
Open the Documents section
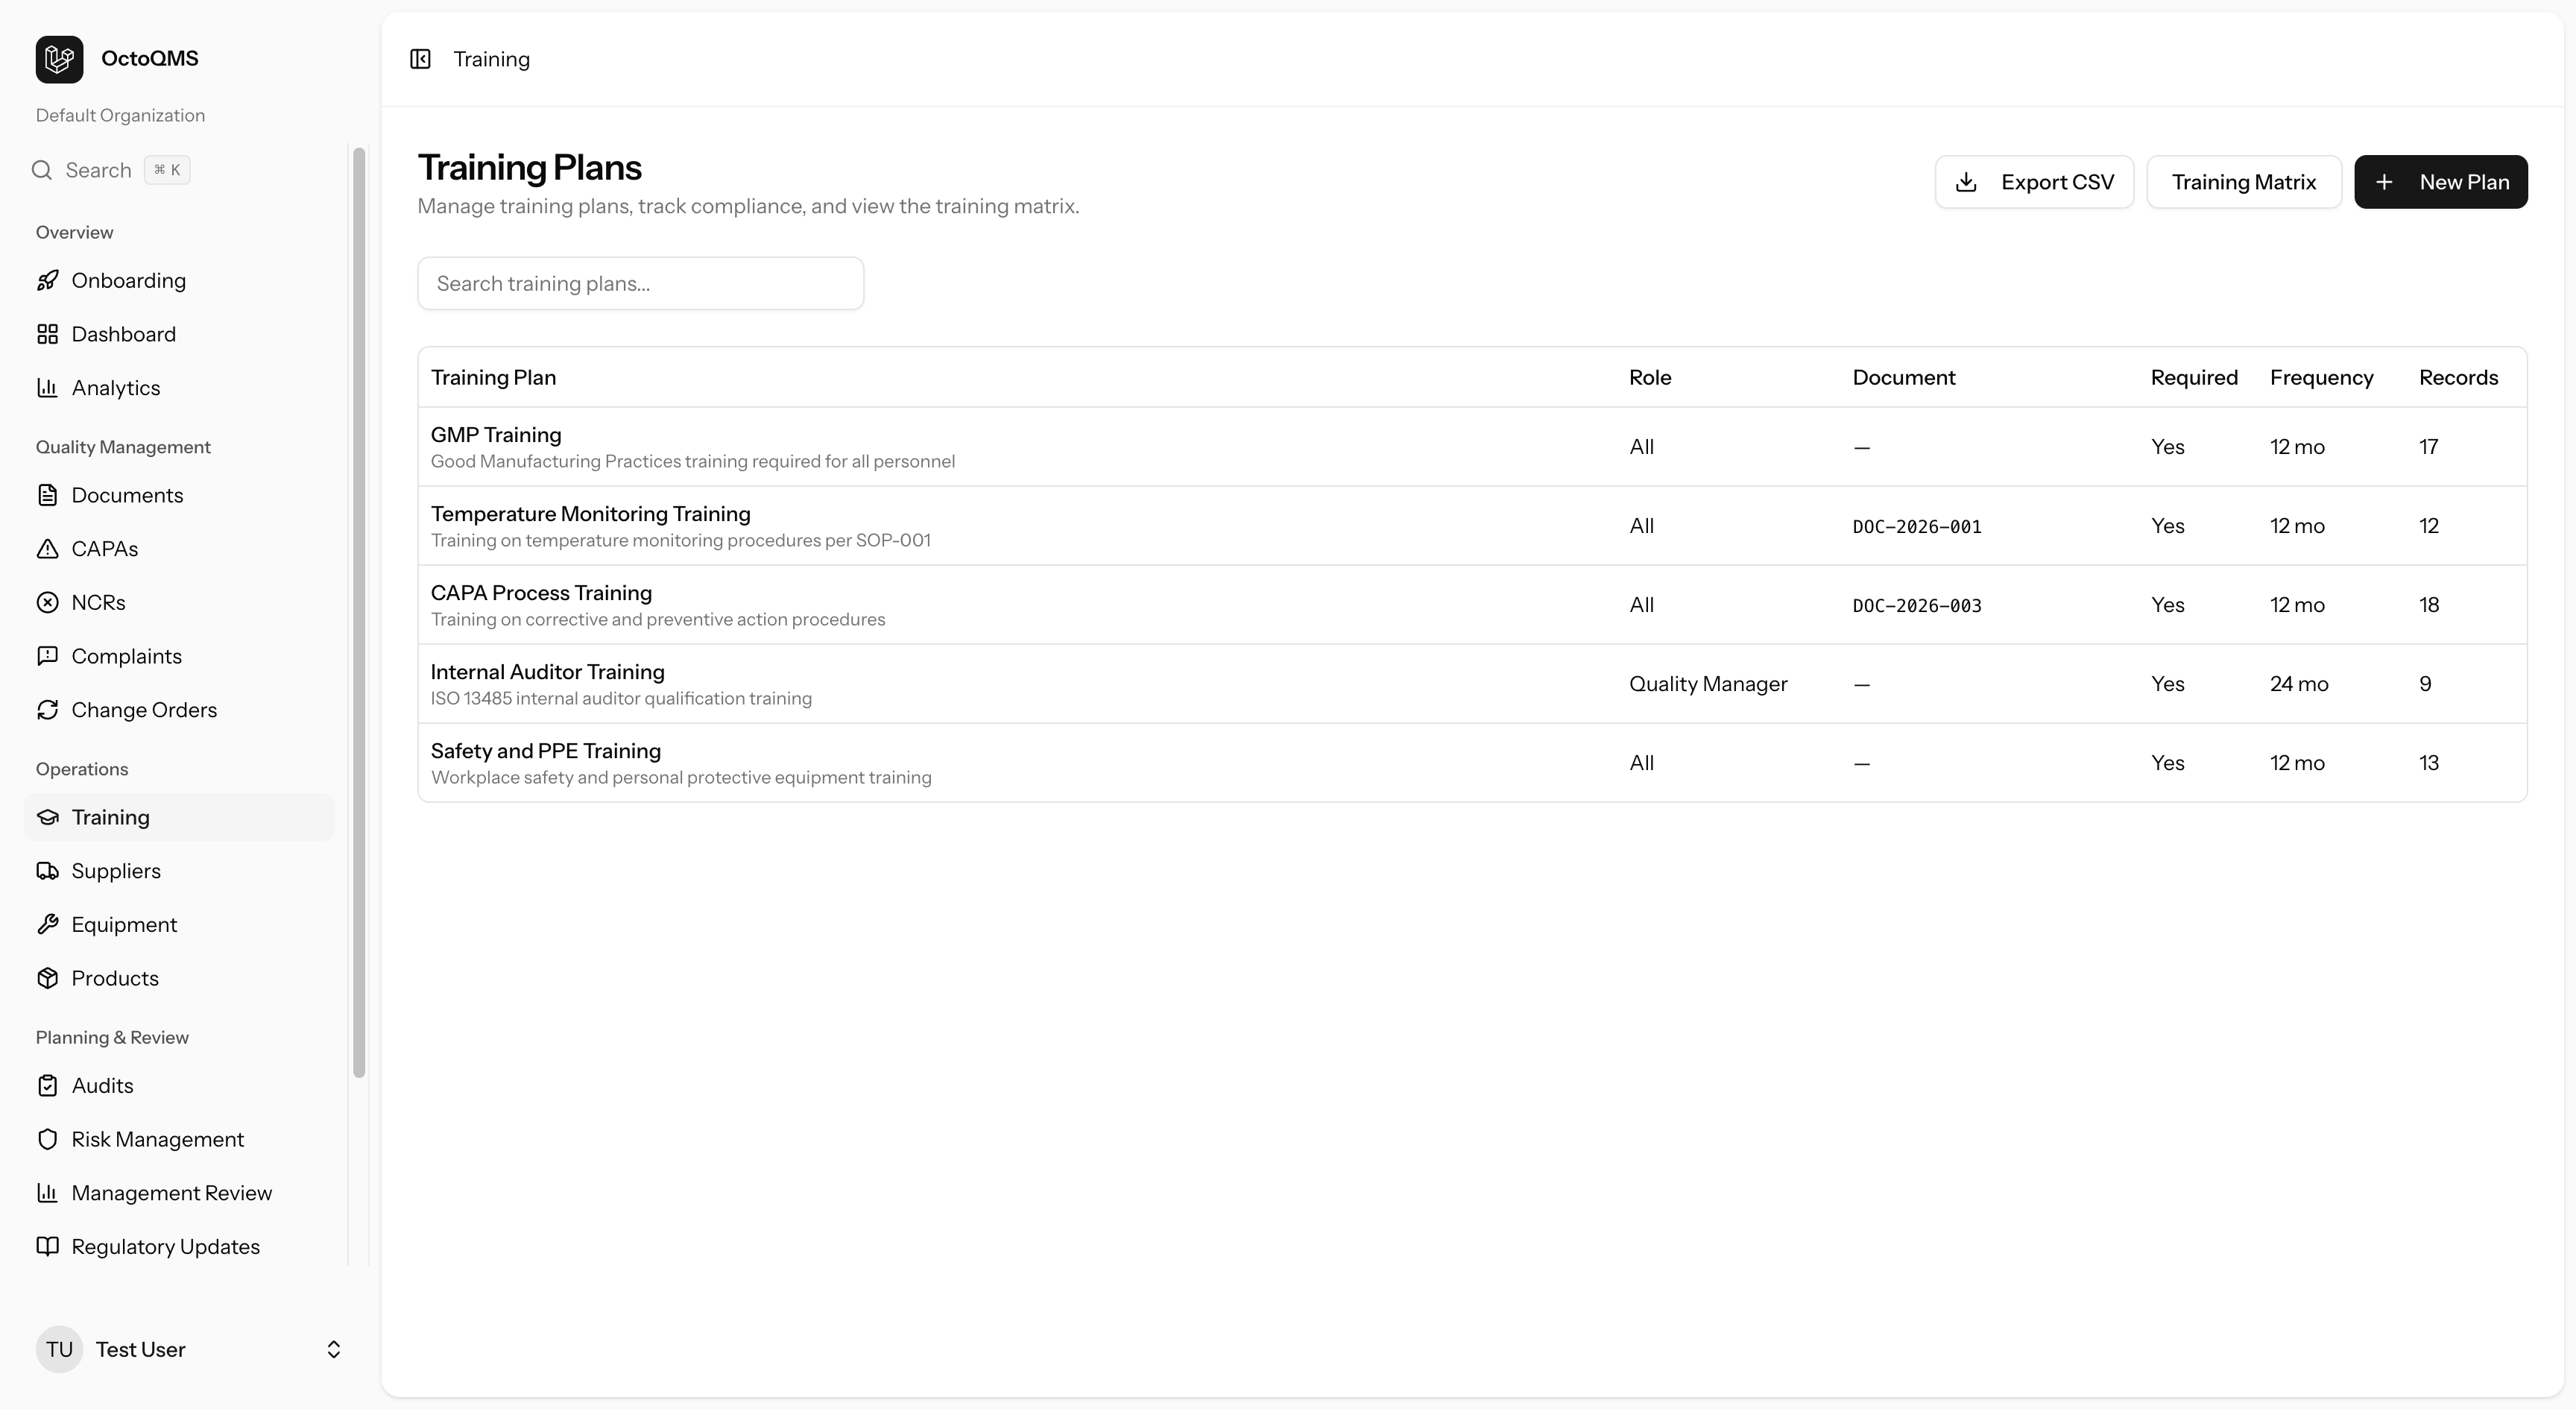click(x=180, y=495)
